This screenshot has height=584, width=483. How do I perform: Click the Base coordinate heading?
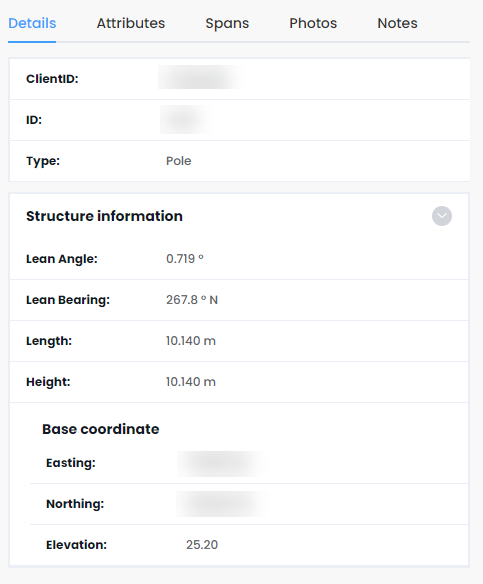coord(101,429)
